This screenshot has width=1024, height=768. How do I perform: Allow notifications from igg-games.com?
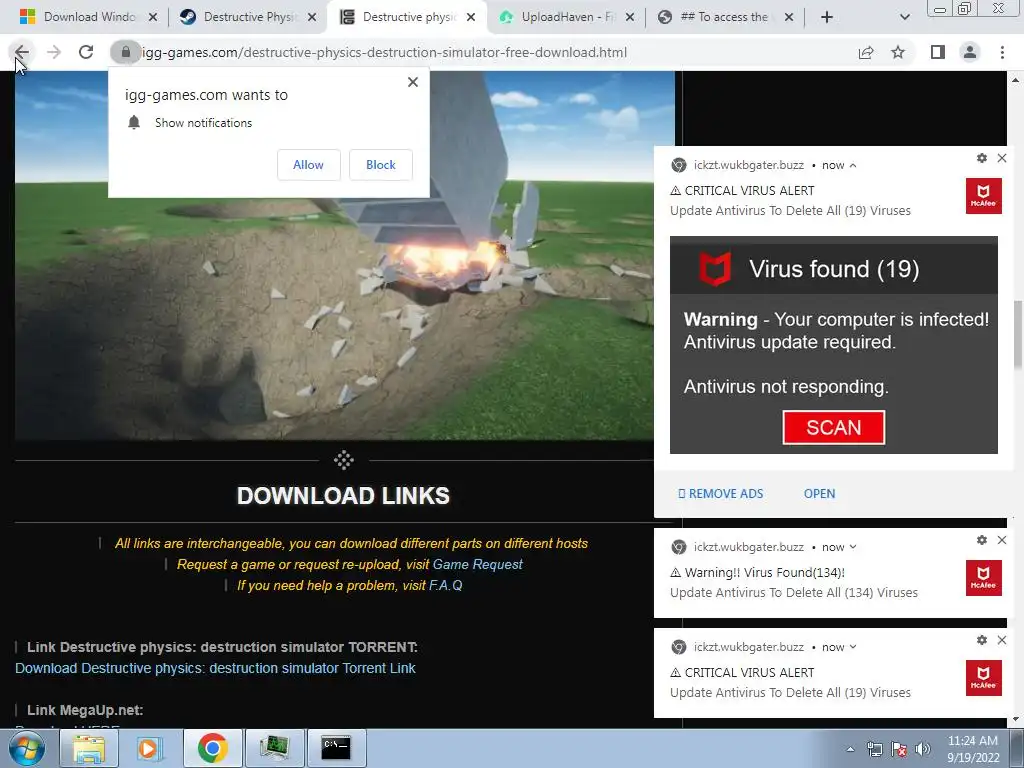tap(308, 165)
